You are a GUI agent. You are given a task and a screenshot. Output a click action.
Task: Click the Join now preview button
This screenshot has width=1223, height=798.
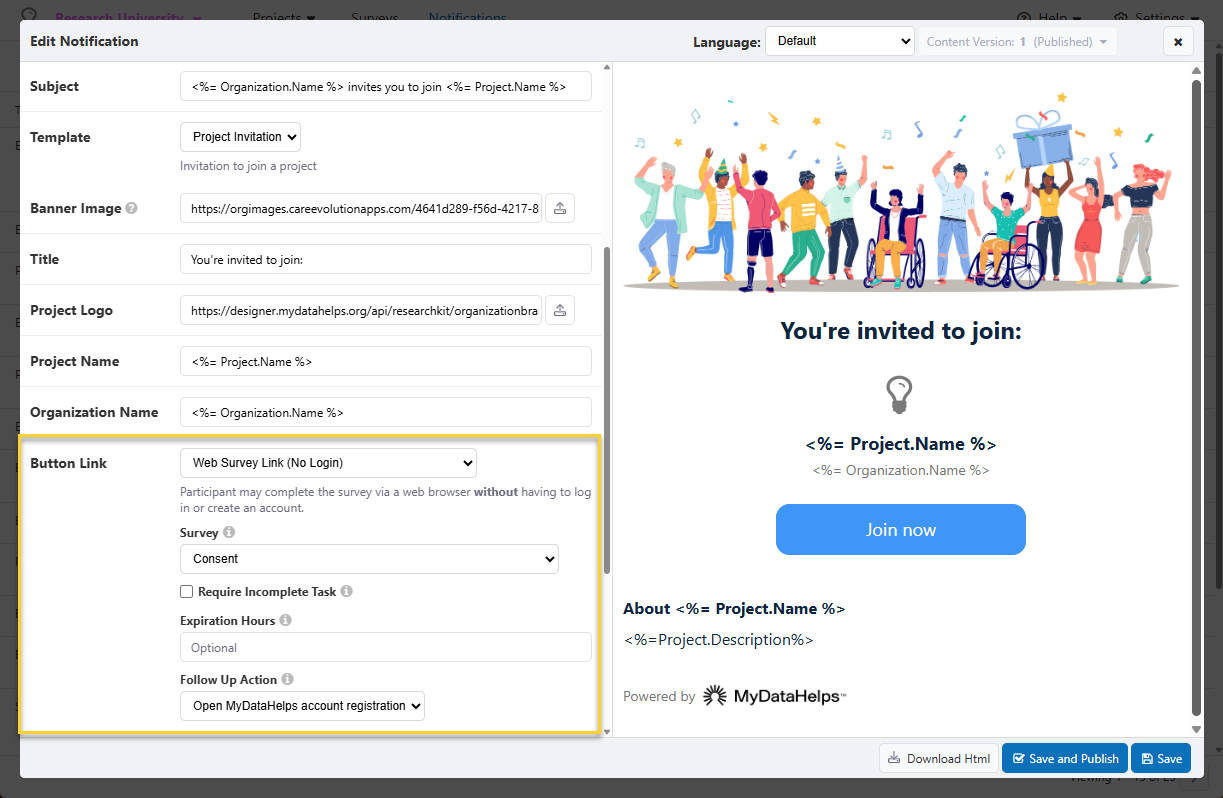point(900,530)
